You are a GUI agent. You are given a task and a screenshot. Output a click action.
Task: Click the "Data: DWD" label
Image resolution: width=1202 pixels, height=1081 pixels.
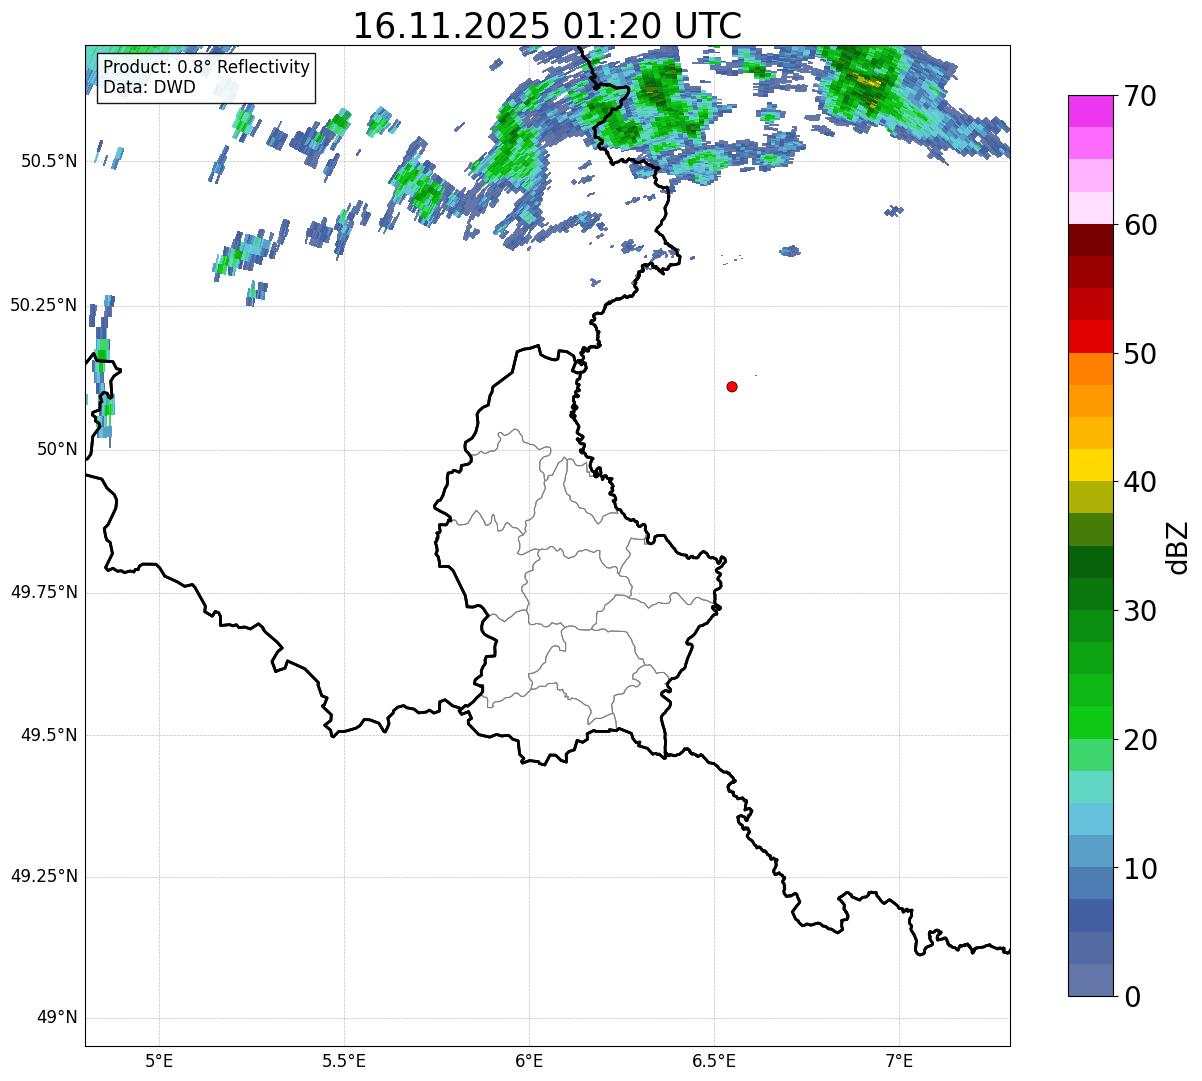click(x=149, y=87)
